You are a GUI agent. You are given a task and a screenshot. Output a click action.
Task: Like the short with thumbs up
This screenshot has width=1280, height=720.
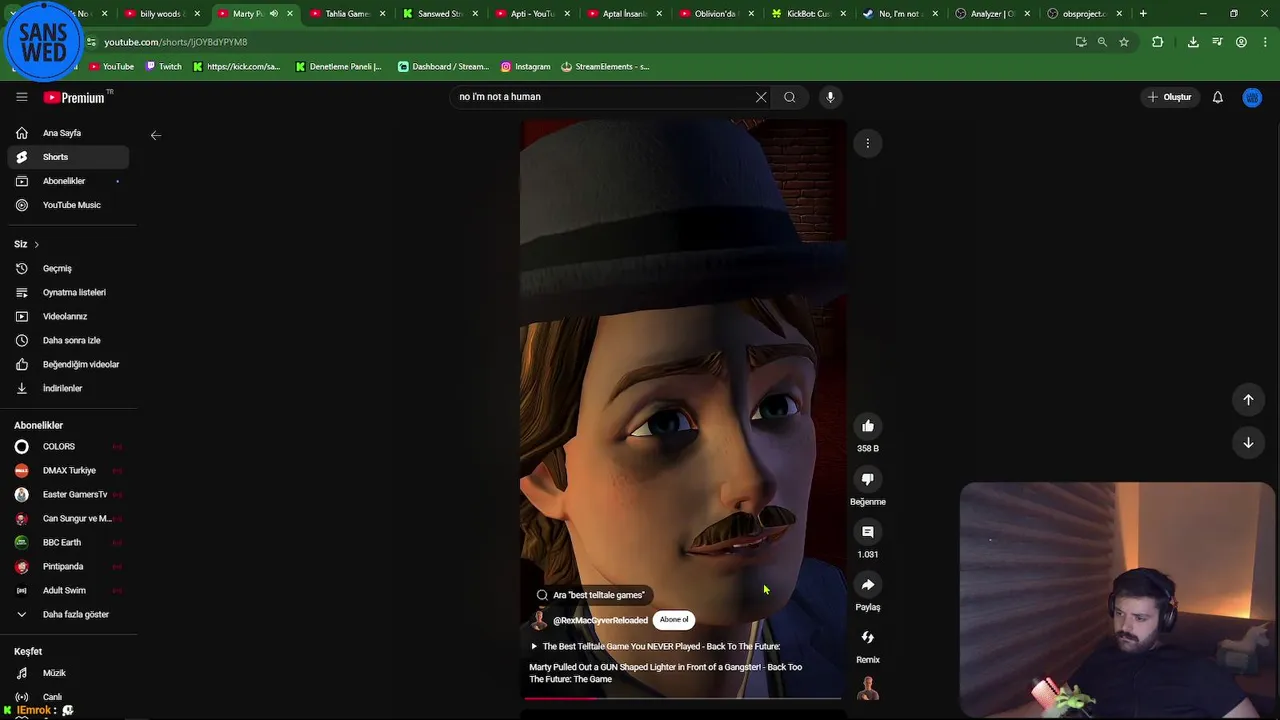point(868,426)
